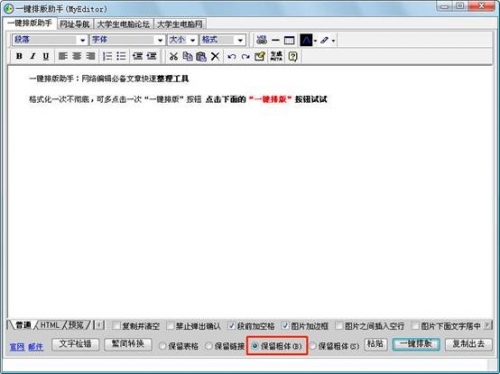Click the insert image icon in top toolbar
This screenshot has width=500, height=374.
(262, 40)
